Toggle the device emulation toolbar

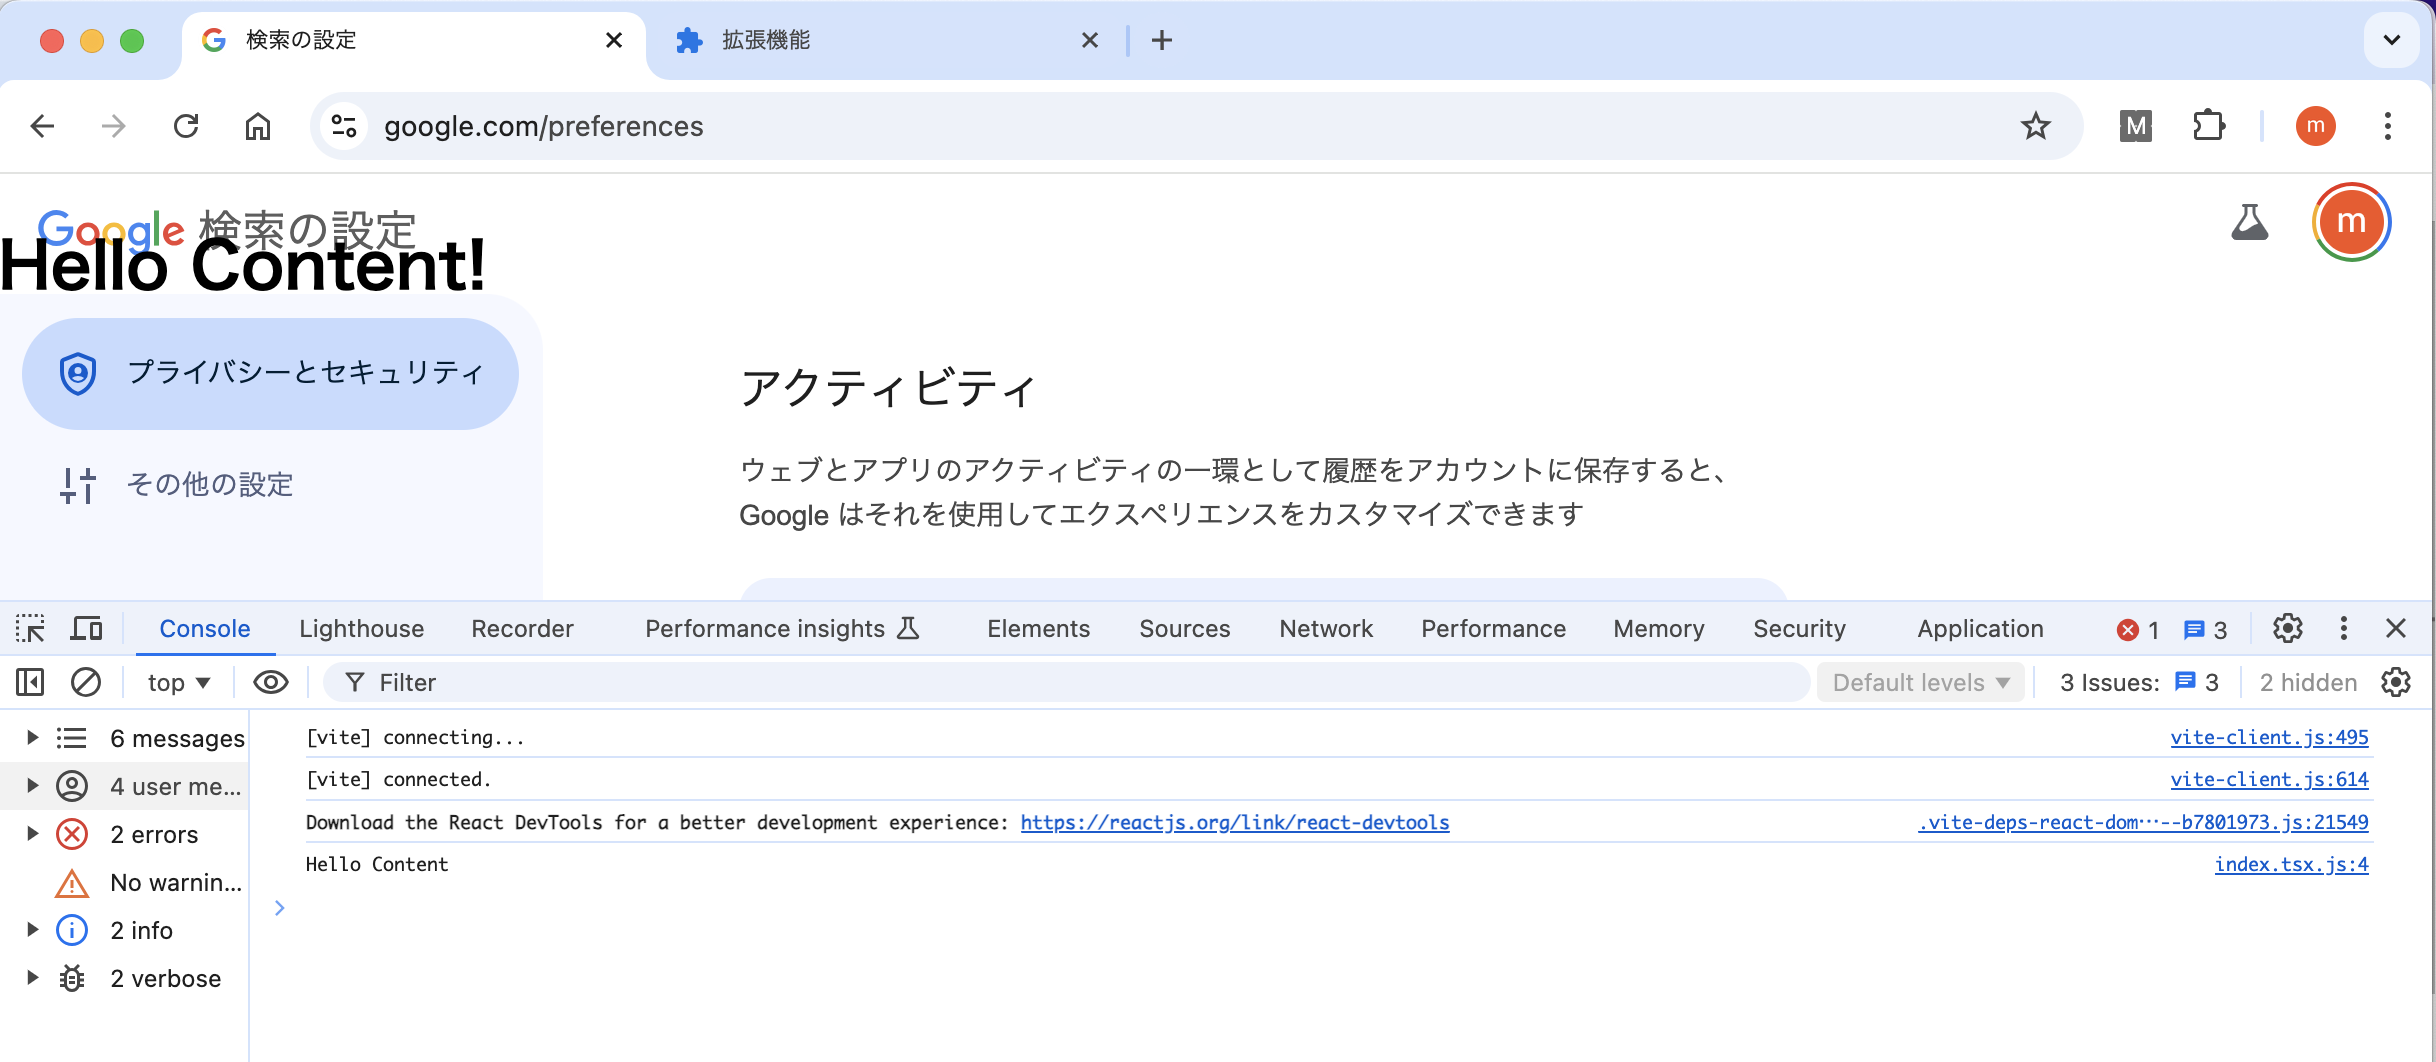coord(86,628)
